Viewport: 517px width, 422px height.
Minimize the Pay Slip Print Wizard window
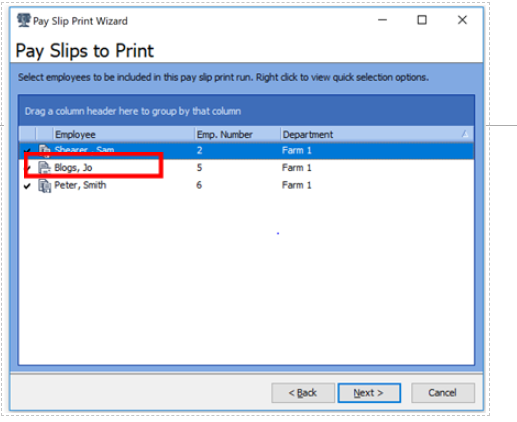tap(382, 20)
